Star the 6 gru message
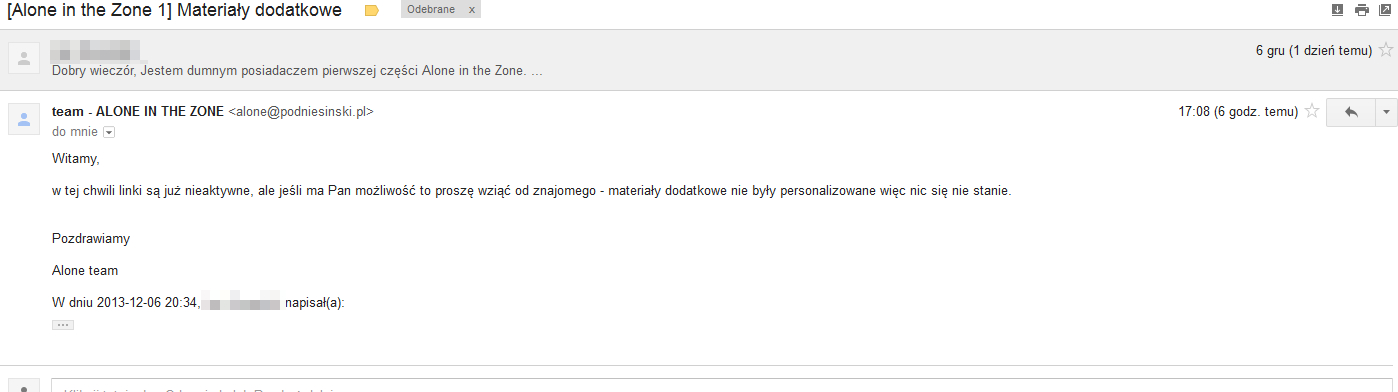1398x392 pixels. click(x=1386, y=50)
